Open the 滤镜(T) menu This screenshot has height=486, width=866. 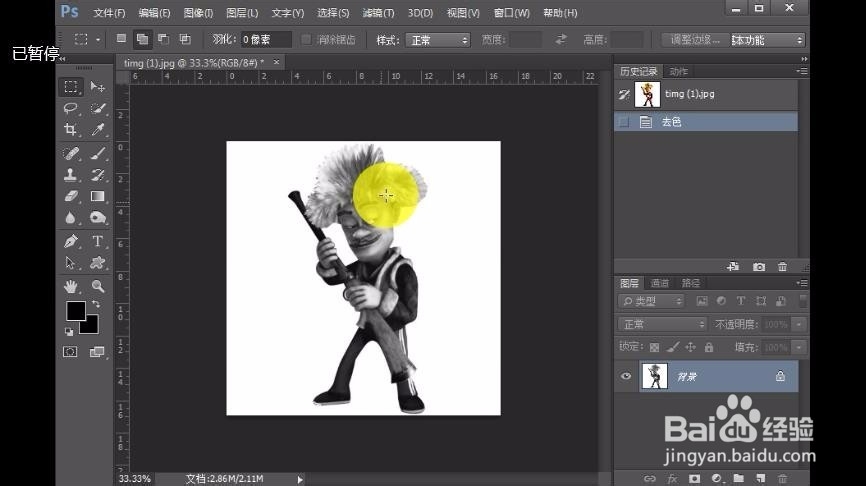(x=378, y=13)
